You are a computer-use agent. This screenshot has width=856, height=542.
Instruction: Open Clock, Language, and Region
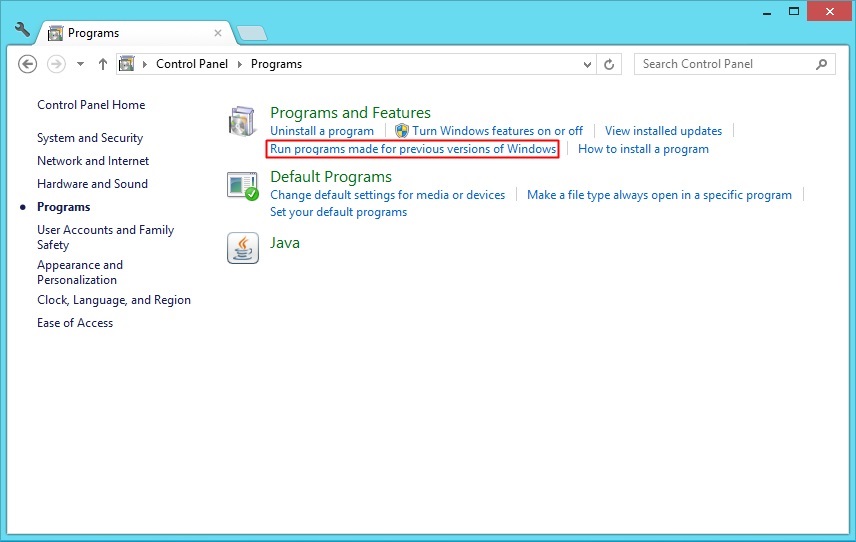tap(114, 300)
